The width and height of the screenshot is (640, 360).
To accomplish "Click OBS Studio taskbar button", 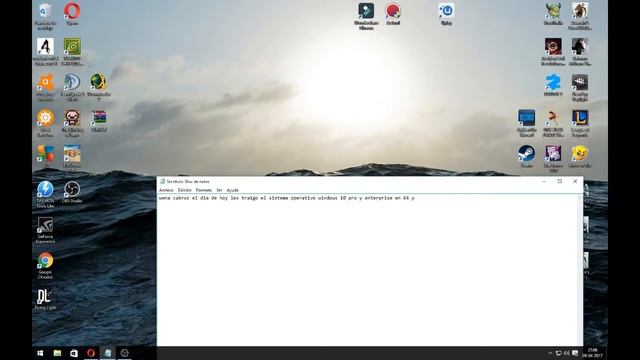I will click(124, 353).
